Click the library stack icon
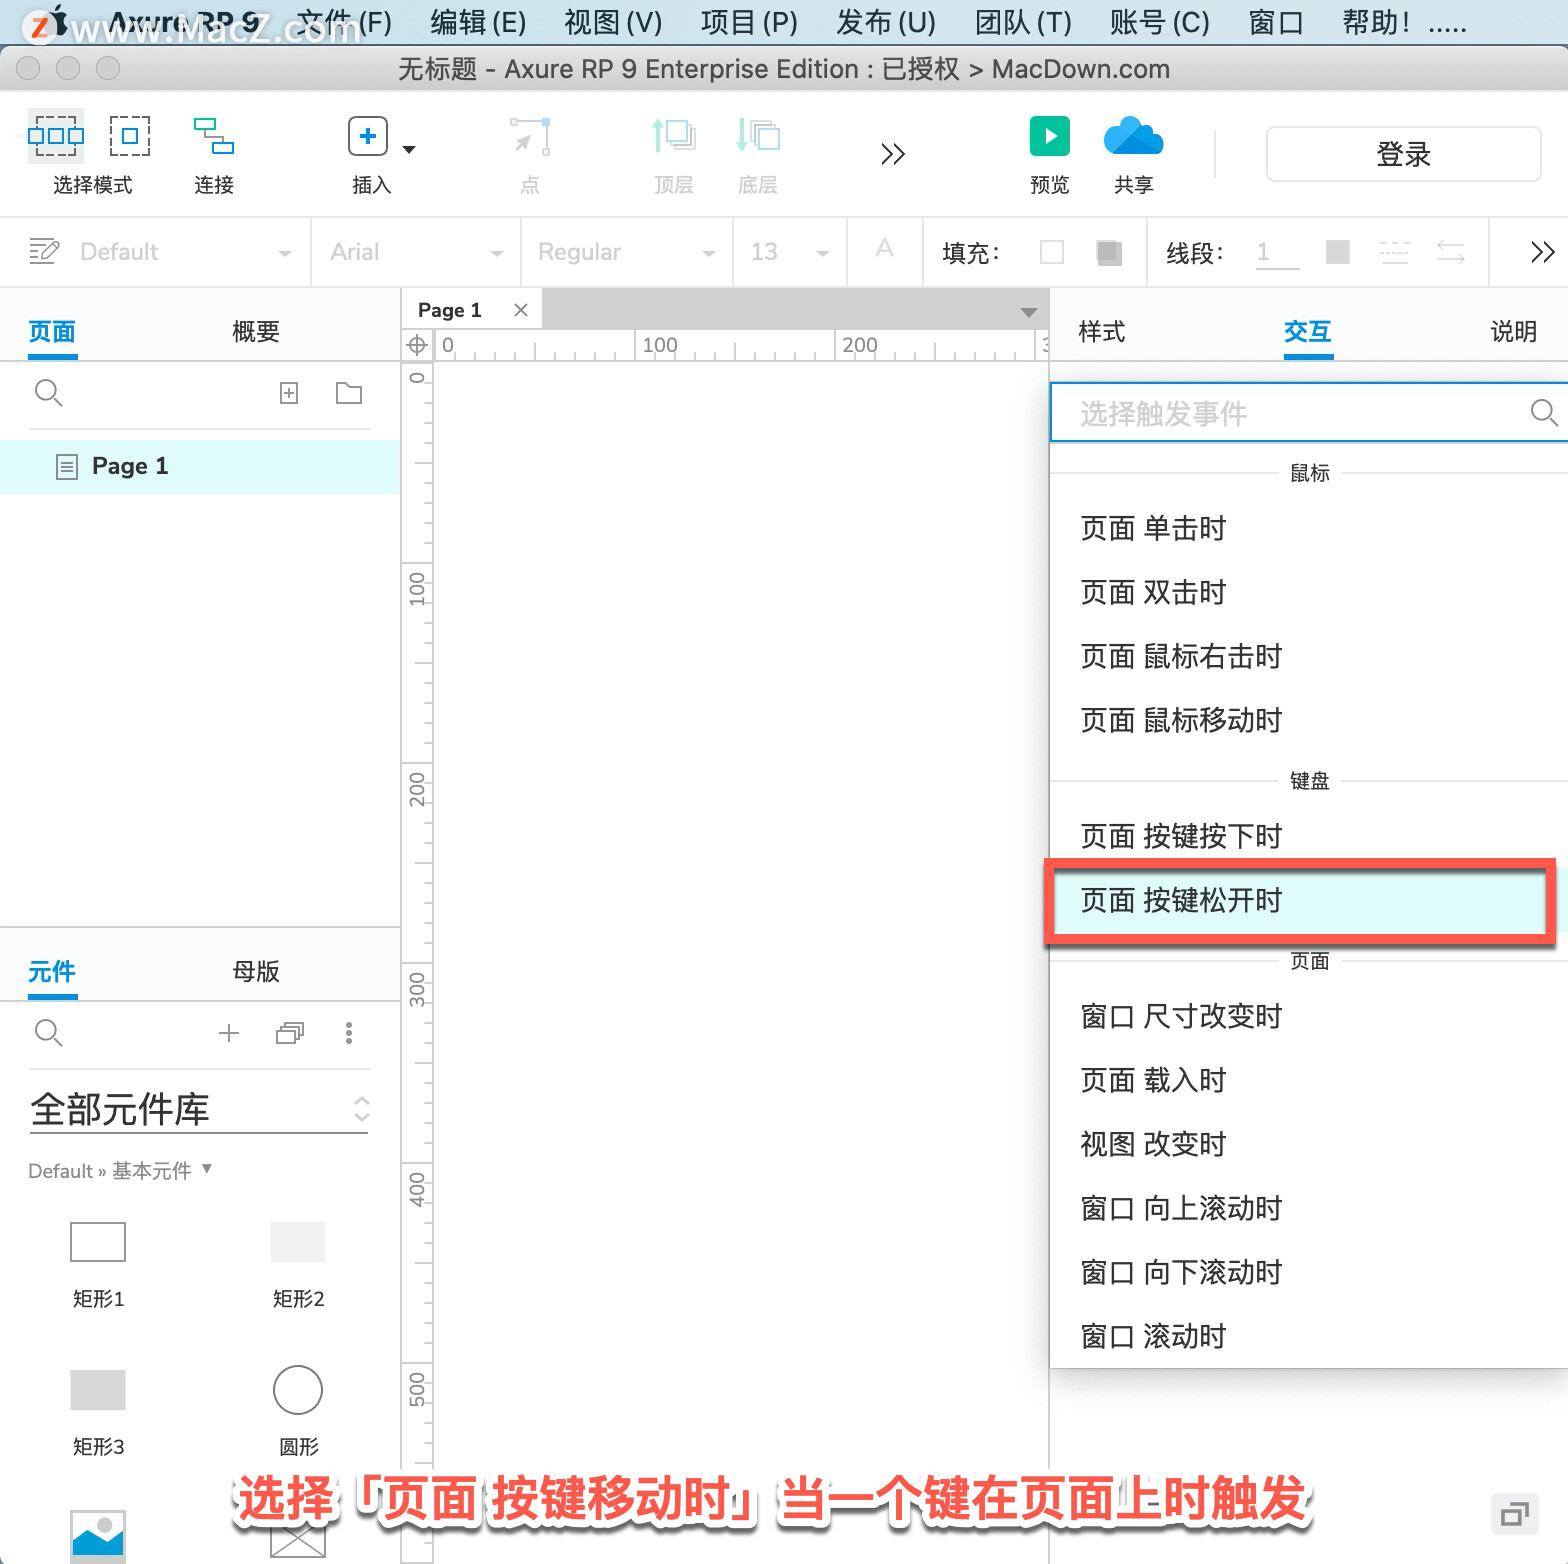1568x1564 pixels. coord(290,1033)
